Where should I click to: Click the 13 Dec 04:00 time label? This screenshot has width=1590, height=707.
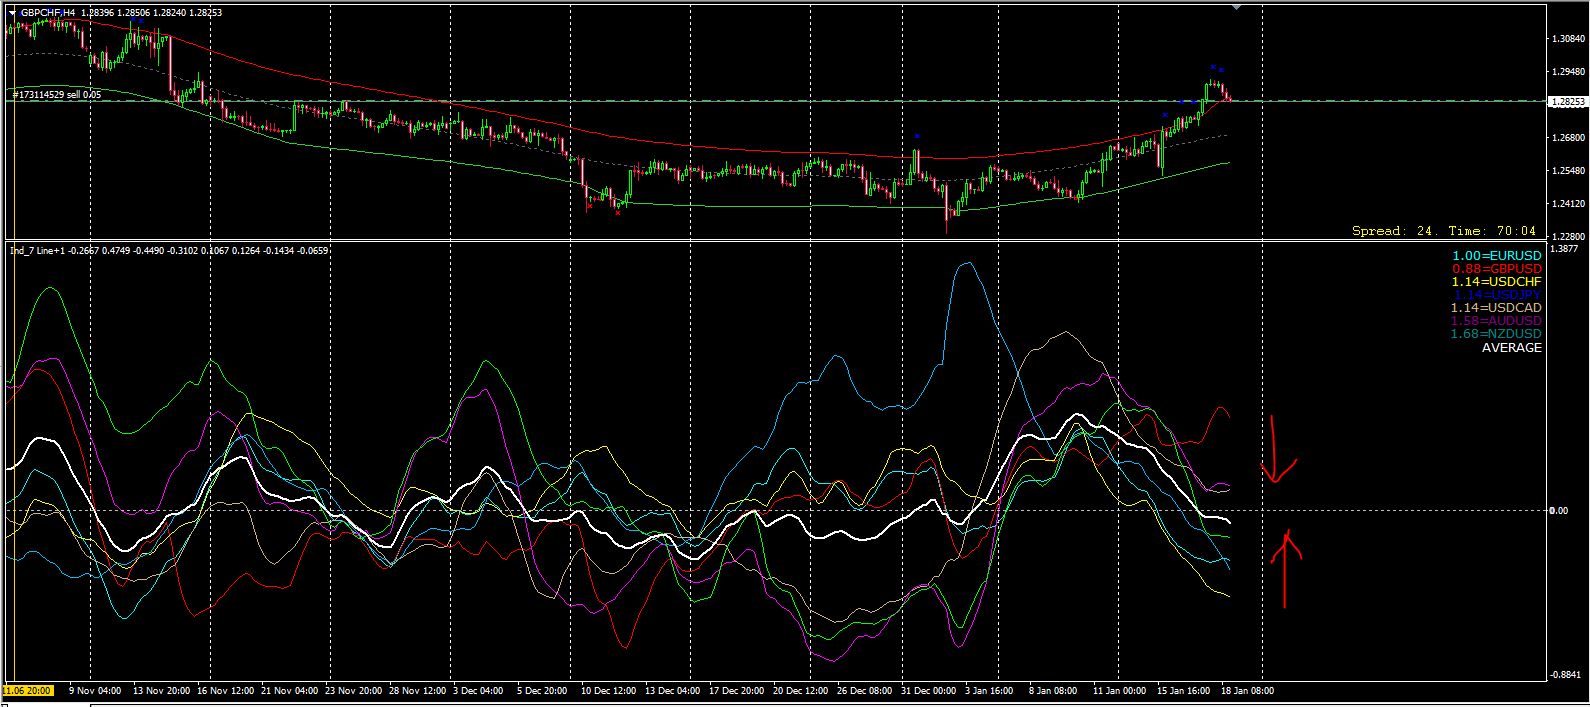[x=673, y=690]
